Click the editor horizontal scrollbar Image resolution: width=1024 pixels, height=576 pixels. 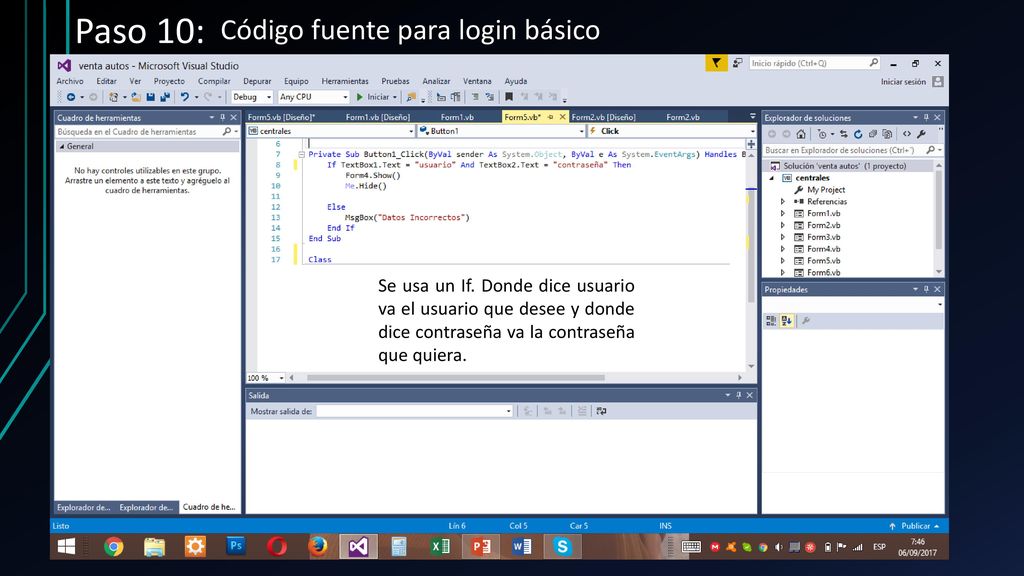tap(455, 377)
